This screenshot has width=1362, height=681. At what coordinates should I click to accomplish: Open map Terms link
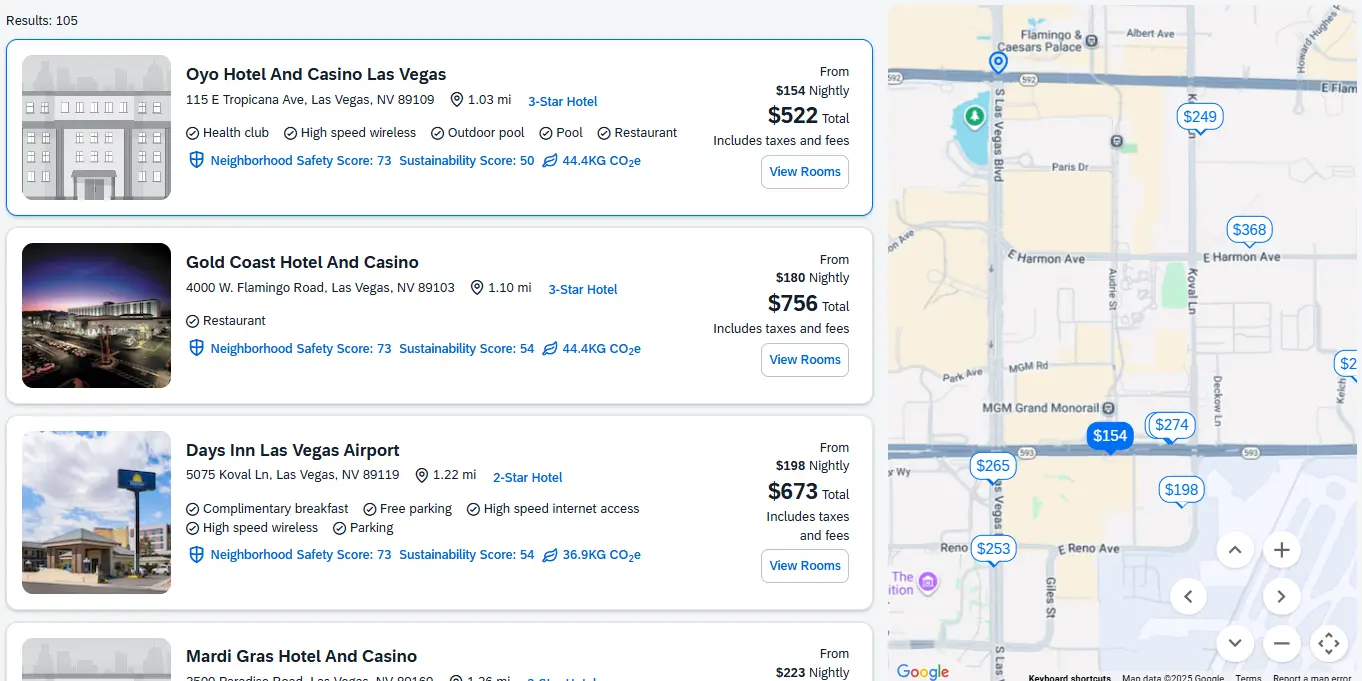[1248, 677]
